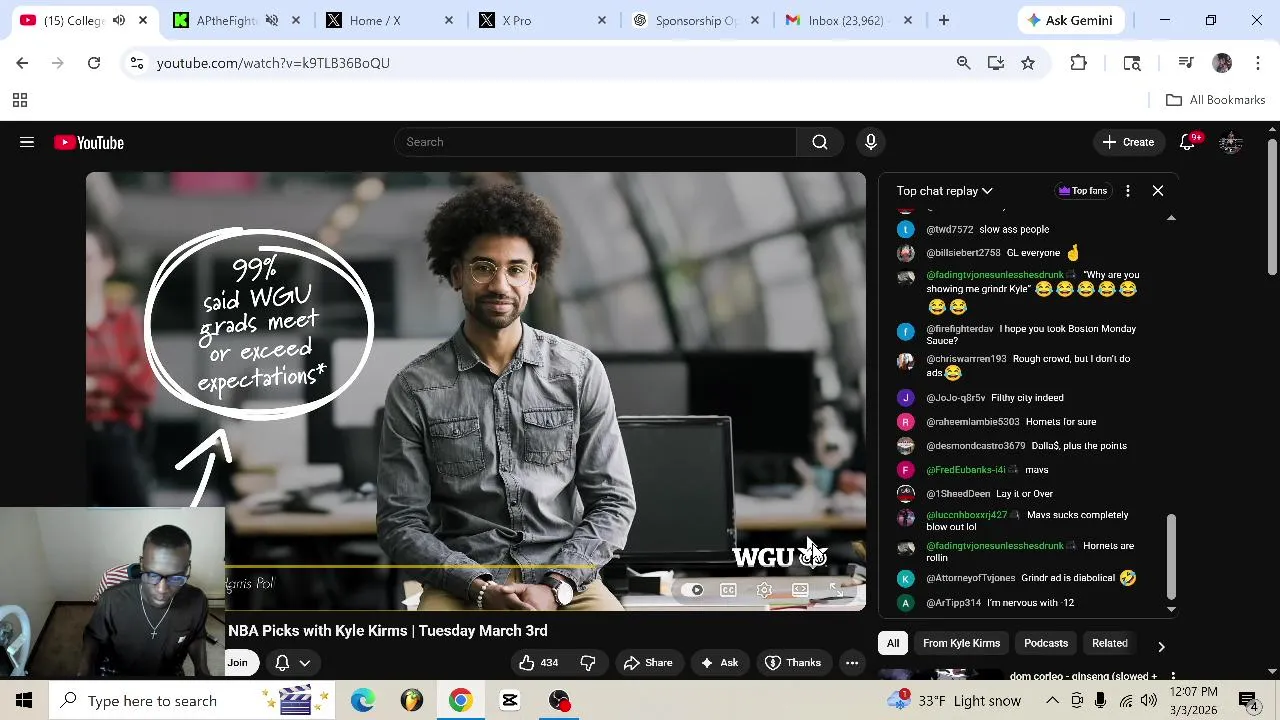
Task: Open Chrome from the taskbar
Action: (x=461, y=700)
